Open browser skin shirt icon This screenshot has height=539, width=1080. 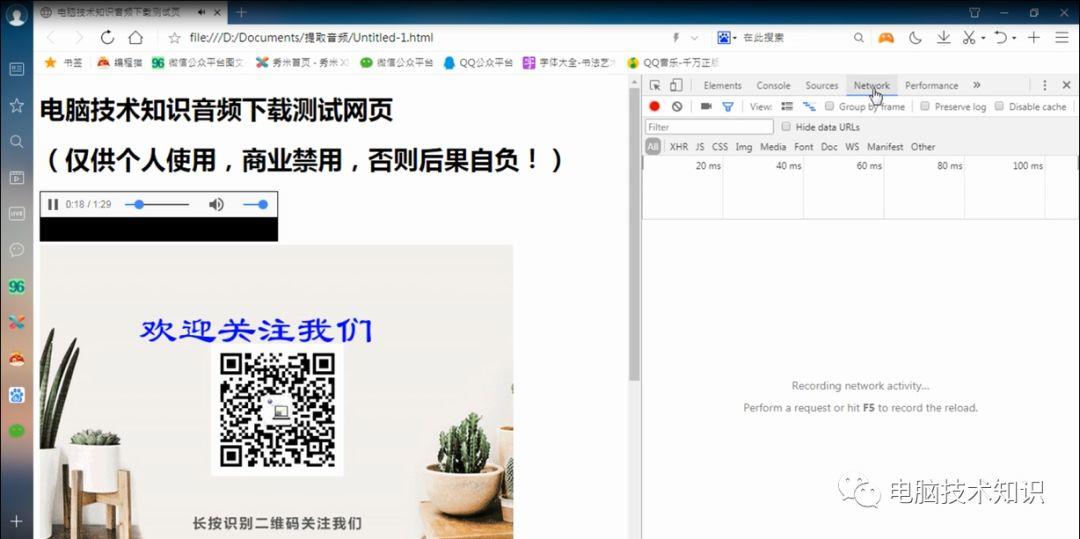point(974,12)
